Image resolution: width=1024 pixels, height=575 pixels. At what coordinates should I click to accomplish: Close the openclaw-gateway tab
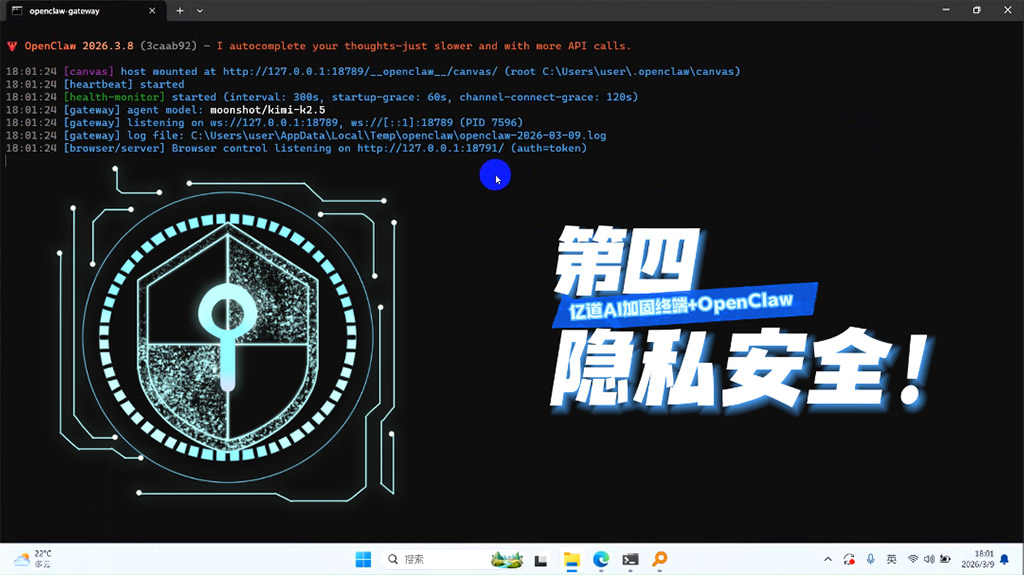tap(152, 10)
